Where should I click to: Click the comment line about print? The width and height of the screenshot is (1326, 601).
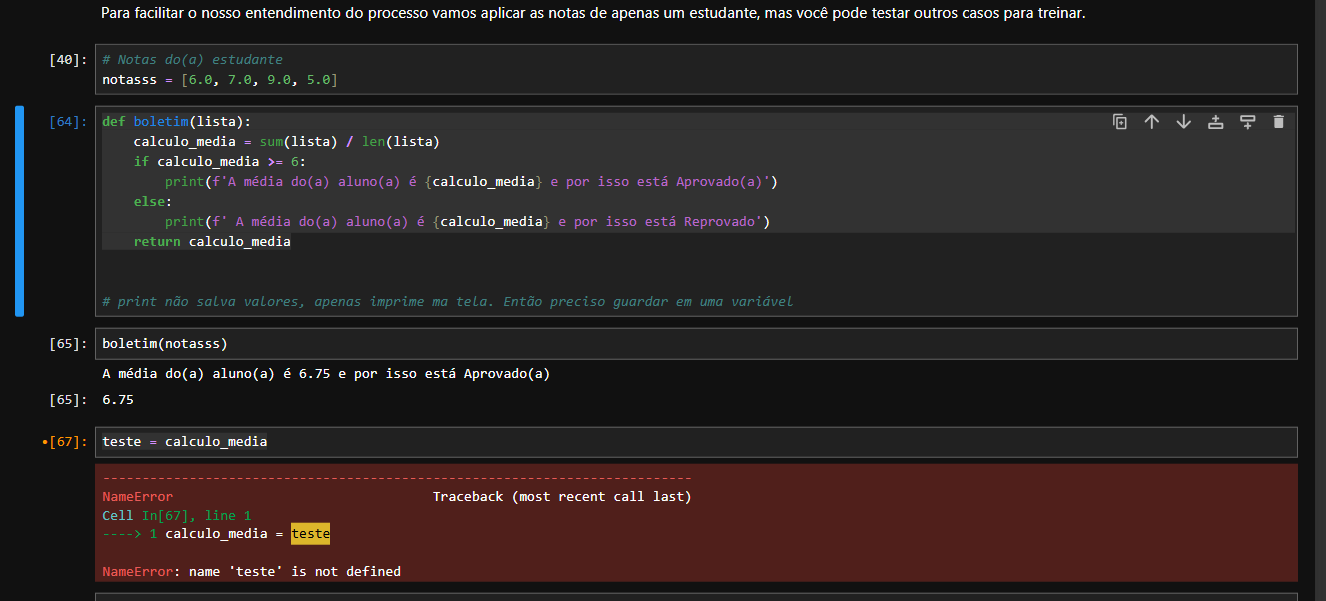pos(447,301)
